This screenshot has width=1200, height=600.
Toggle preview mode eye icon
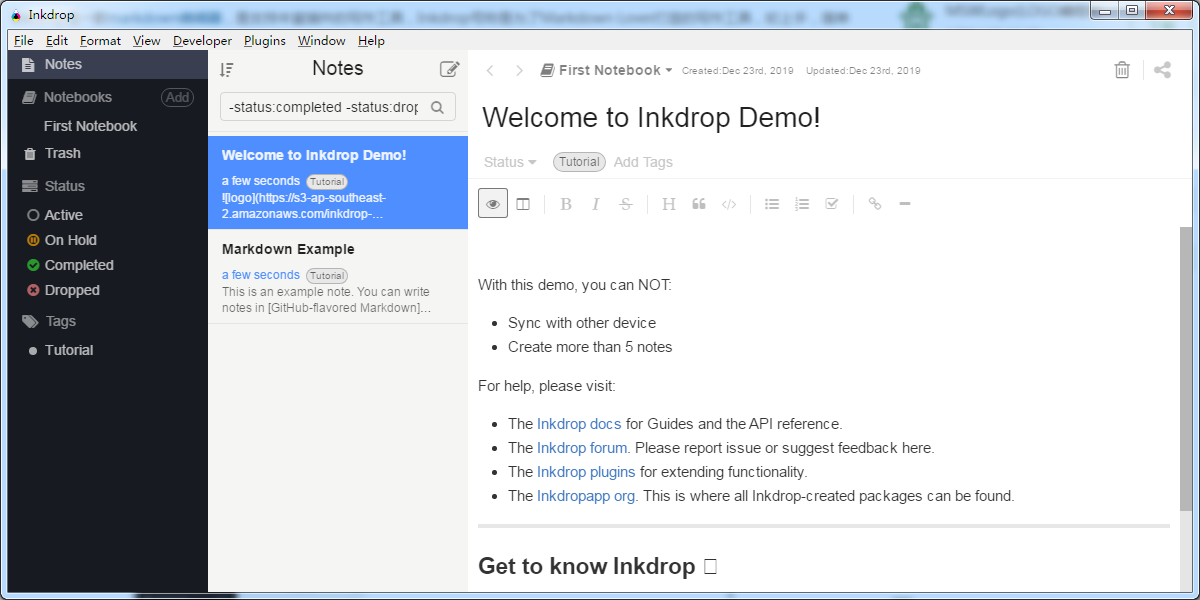coord(493,204)
